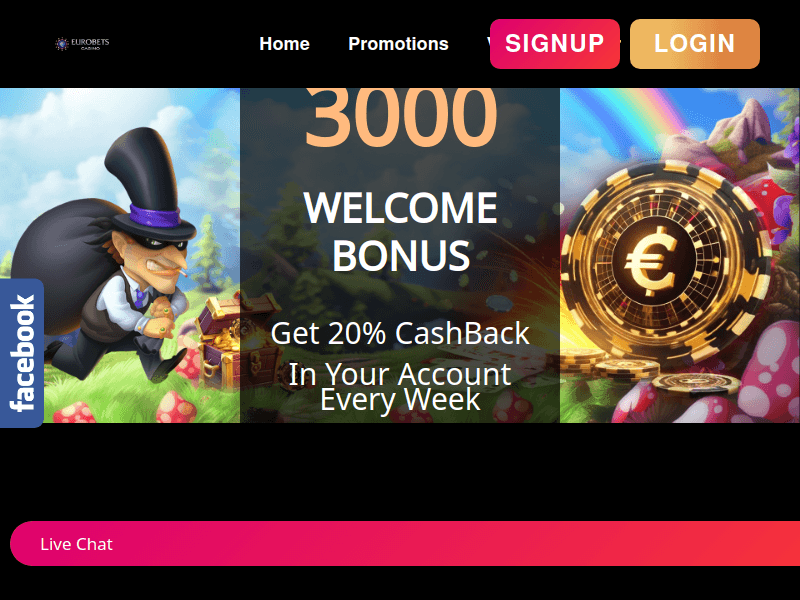The width and height of the screenshot is (800, 600).
Task: Open the facebook side tab
Action: tap(22, 353)
